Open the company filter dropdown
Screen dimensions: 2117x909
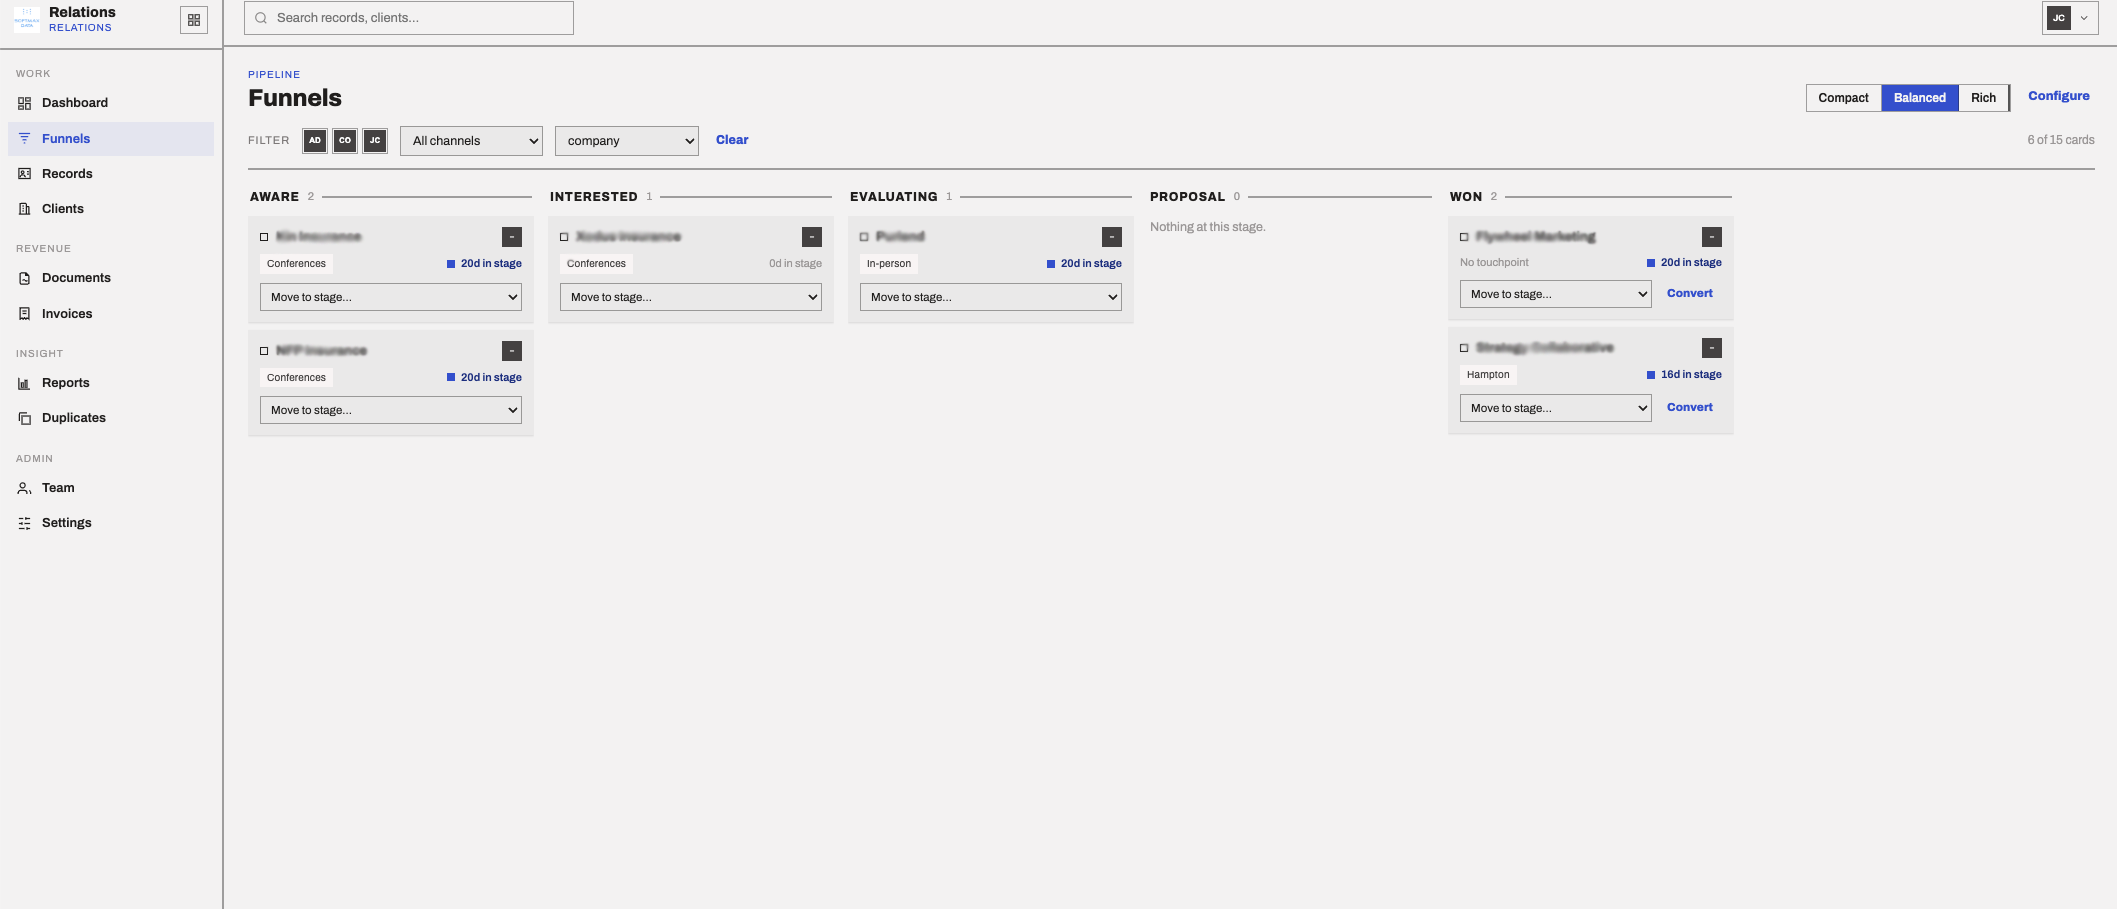(627, 141)
